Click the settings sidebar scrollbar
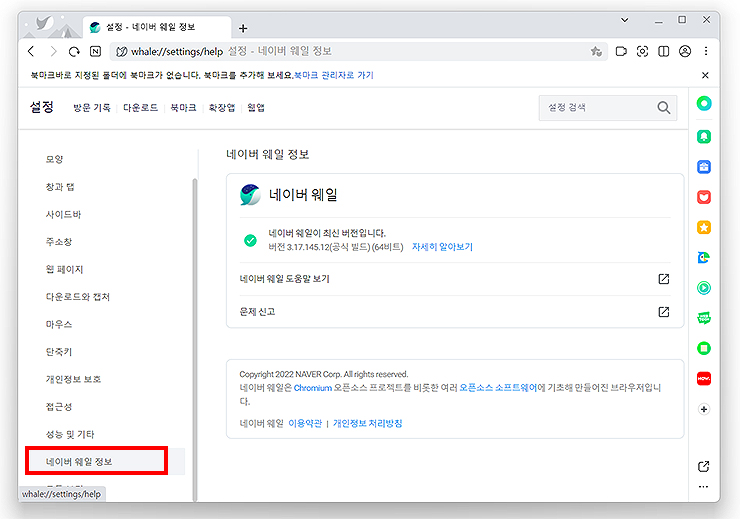Screen dimensions: 740x519 (194, 340)
